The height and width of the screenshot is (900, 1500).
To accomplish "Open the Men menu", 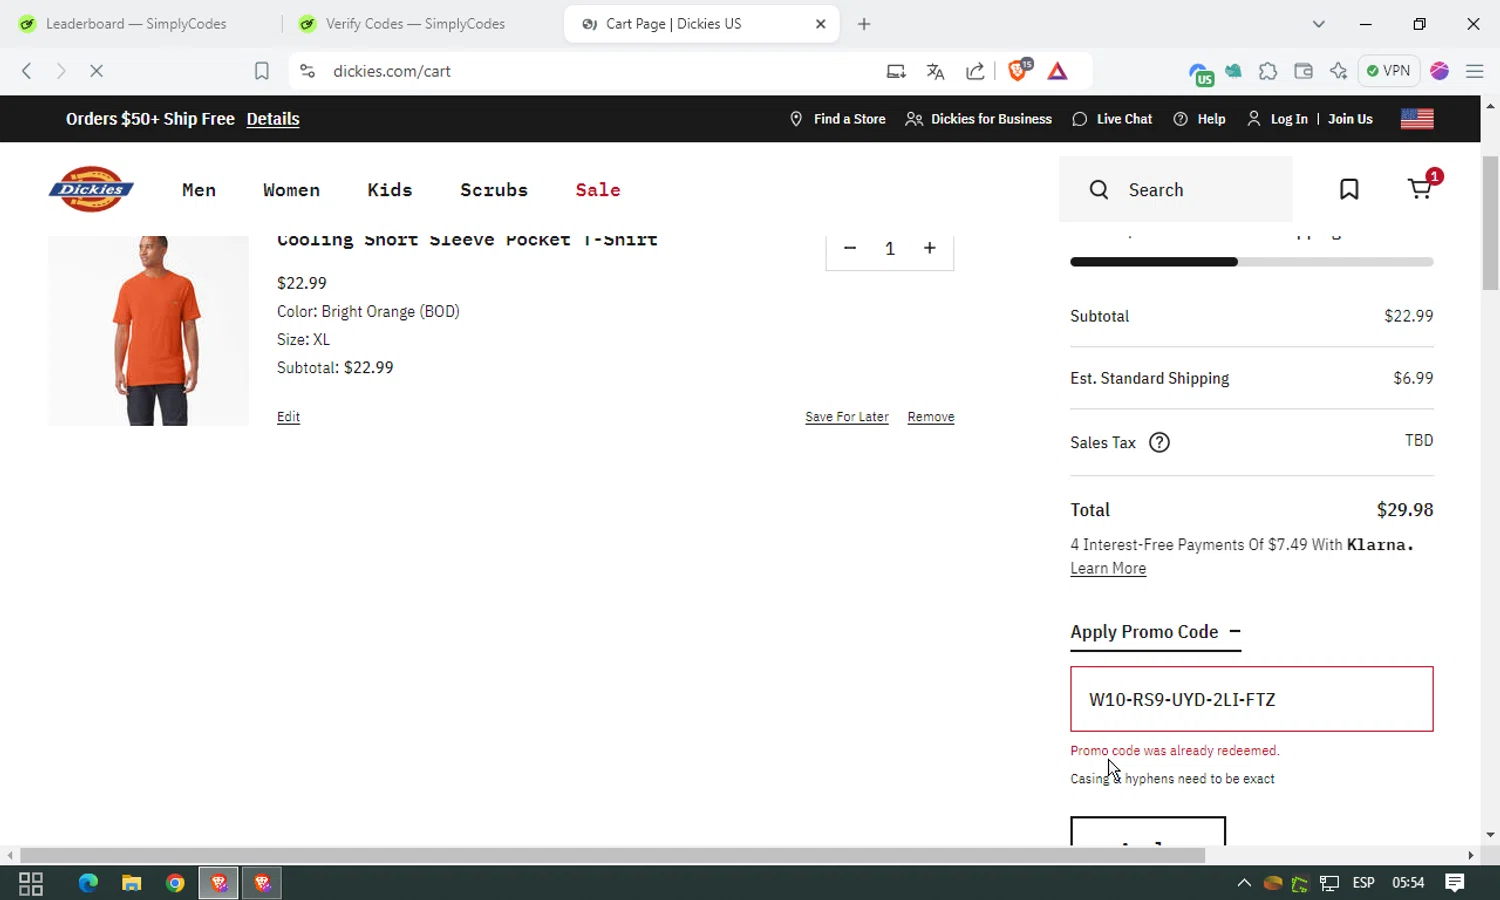I will point(199,190).
